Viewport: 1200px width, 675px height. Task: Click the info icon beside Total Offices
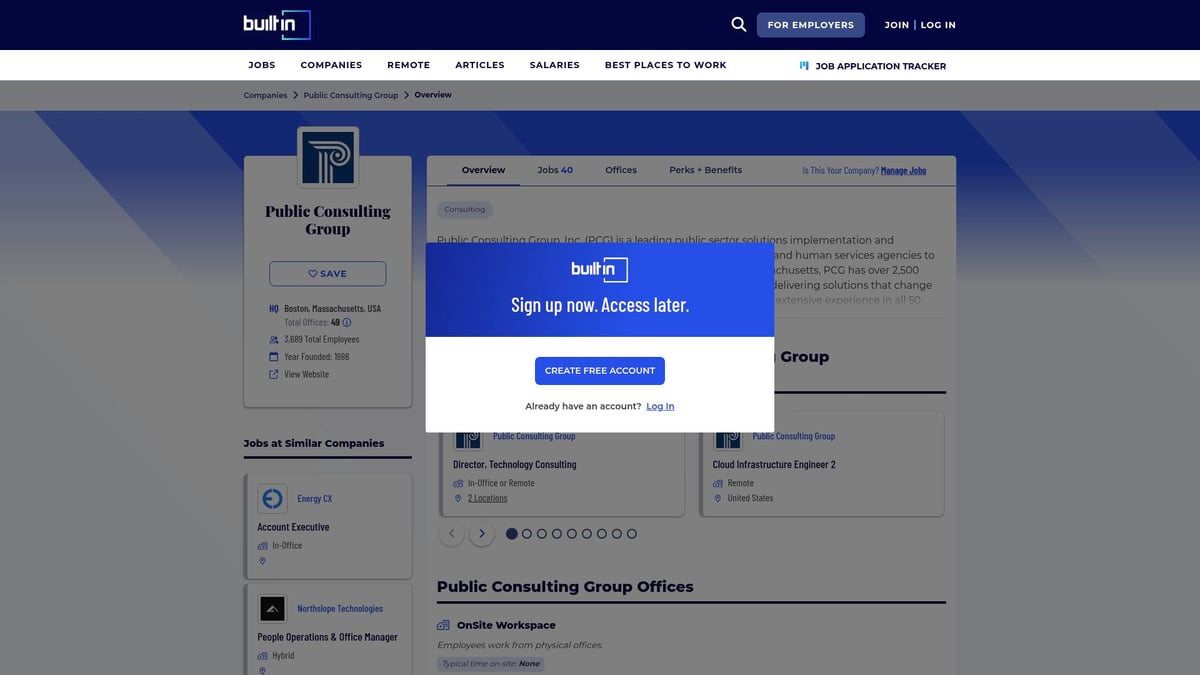[347, 323]
